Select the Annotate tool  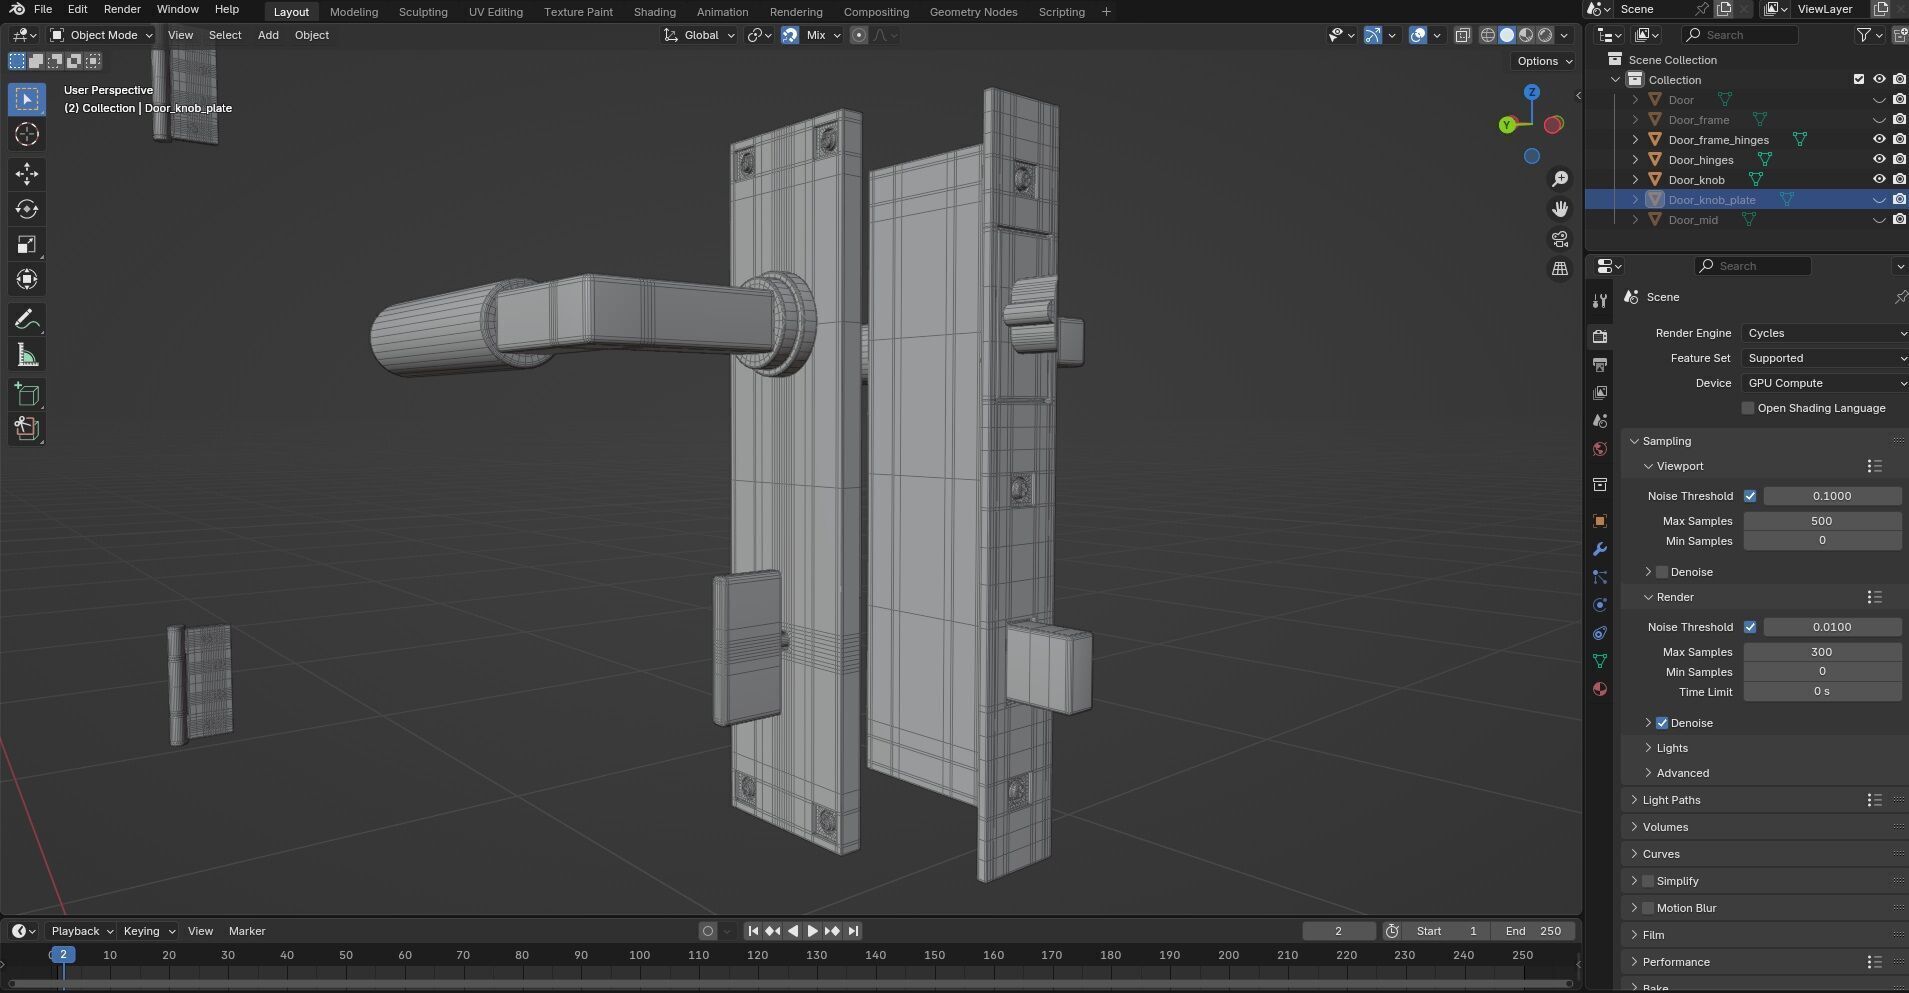click(27, 320)
